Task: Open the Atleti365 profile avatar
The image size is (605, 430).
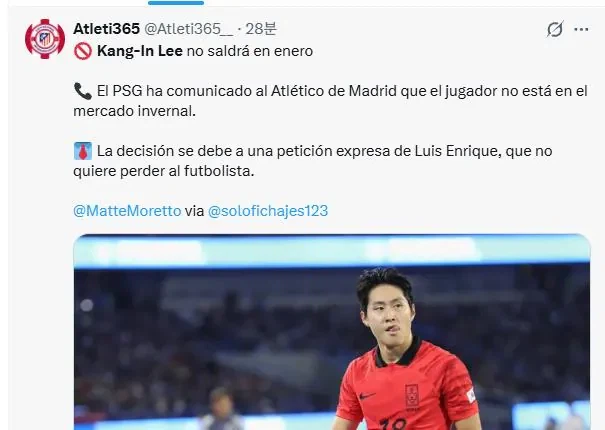Action: coord(45,39)
